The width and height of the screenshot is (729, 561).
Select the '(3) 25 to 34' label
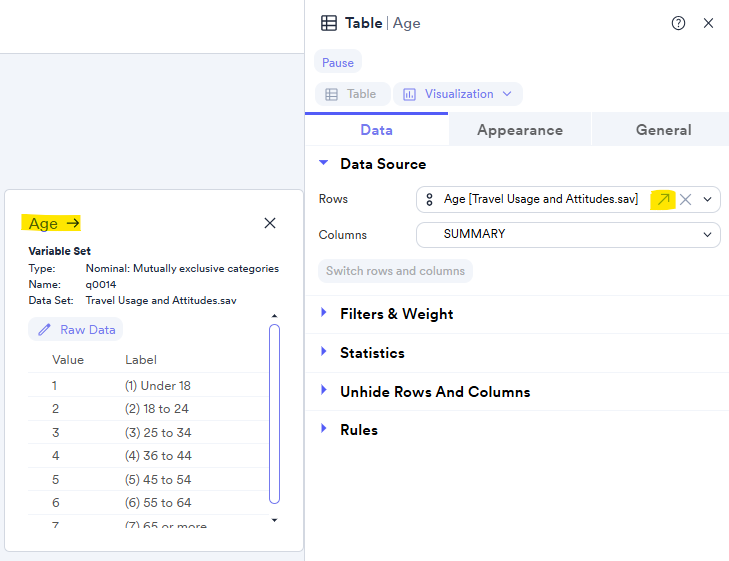(x=158, y=433)
